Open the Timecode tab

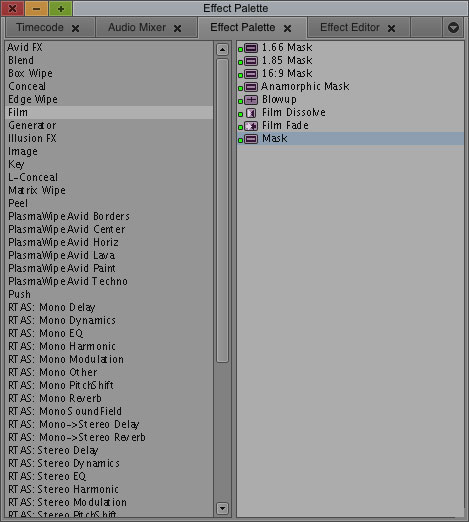pos(40,27)
